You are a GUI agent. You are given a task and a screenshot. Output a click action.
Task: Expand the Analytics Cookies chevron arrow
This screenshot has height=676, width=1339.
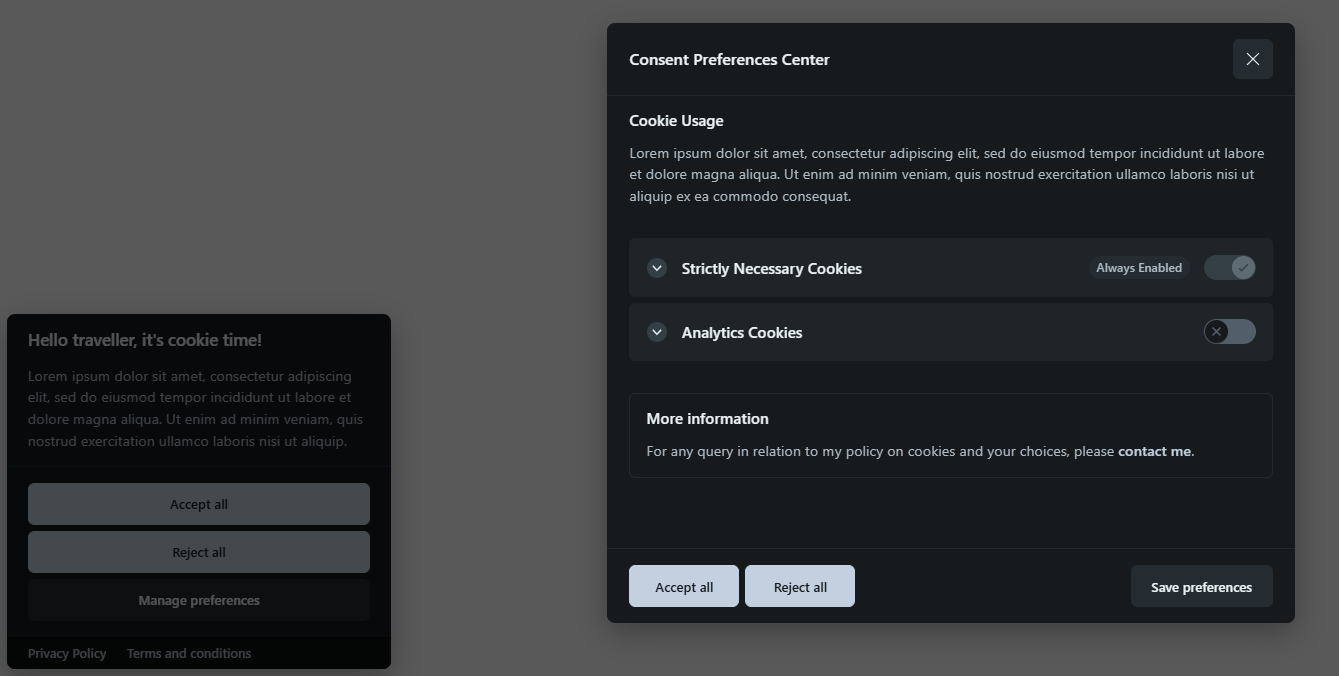[x=657, y=332]
